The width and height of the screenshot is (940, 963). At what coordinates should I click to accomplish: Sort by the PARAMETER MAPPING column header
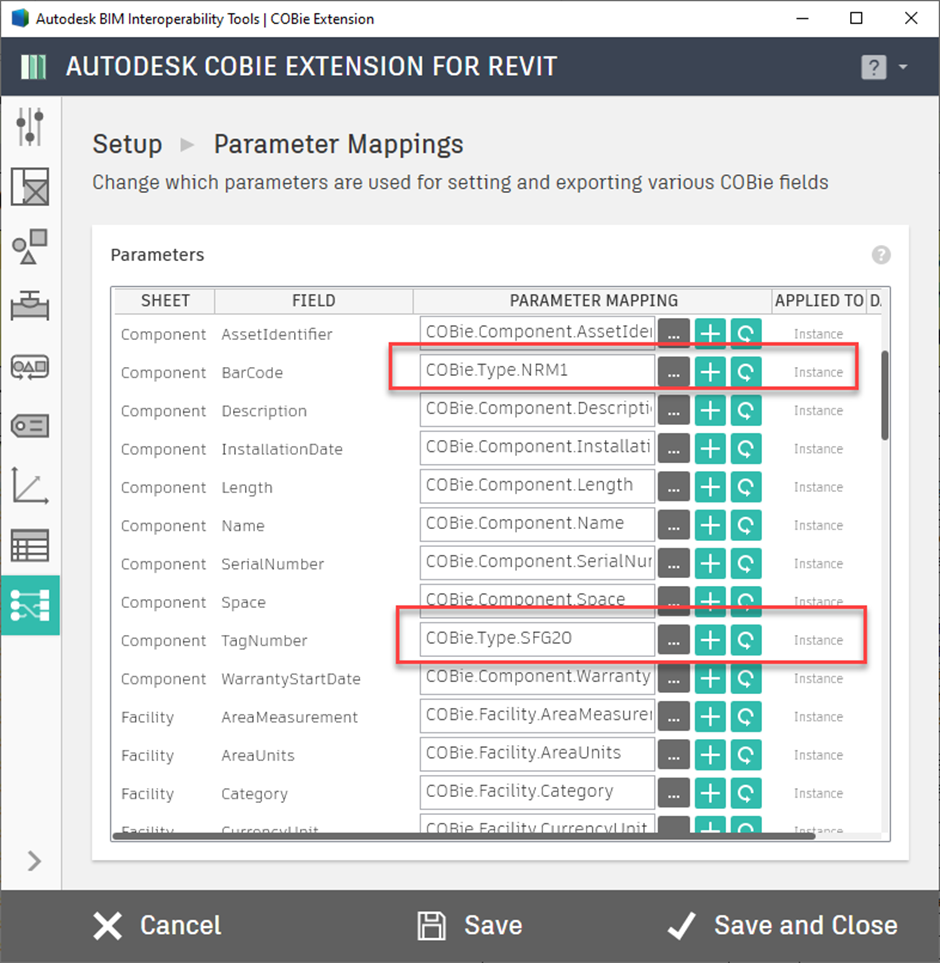[593, 300]
